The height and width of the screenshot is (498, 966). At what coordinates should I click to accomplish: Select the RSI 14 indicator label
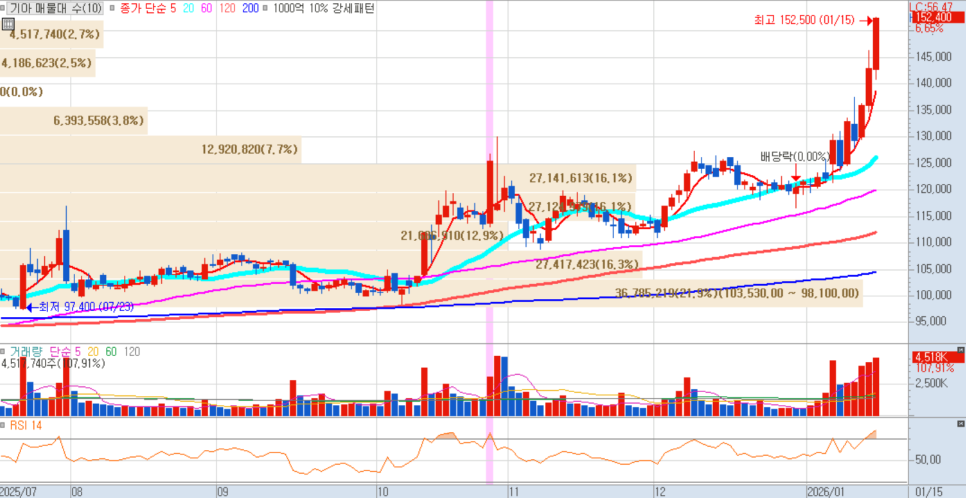pyautogui.click(x=27, y=426)
